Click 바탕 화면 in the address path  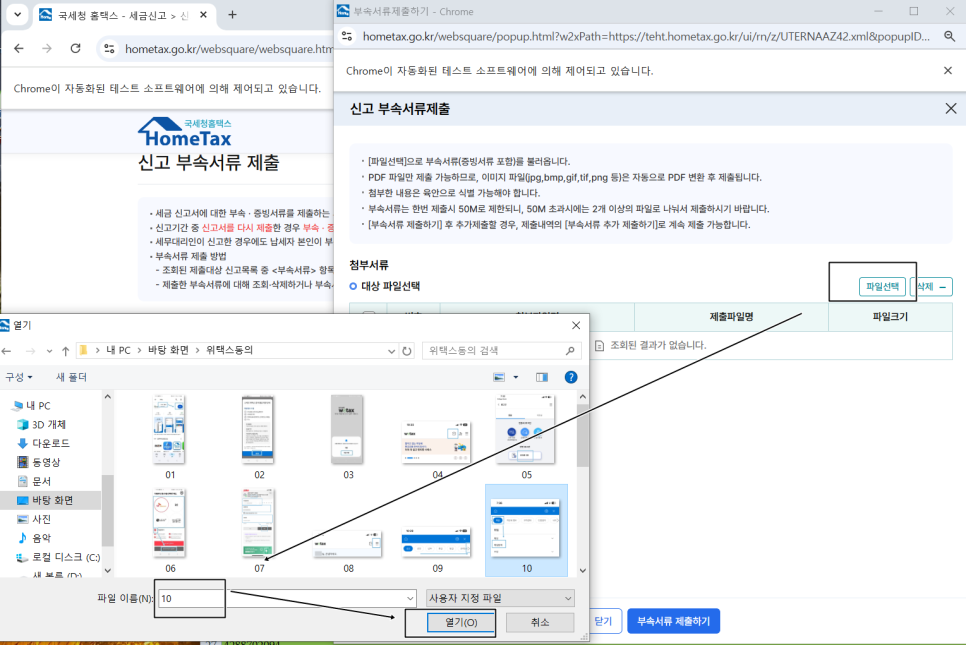click(168, 351)
